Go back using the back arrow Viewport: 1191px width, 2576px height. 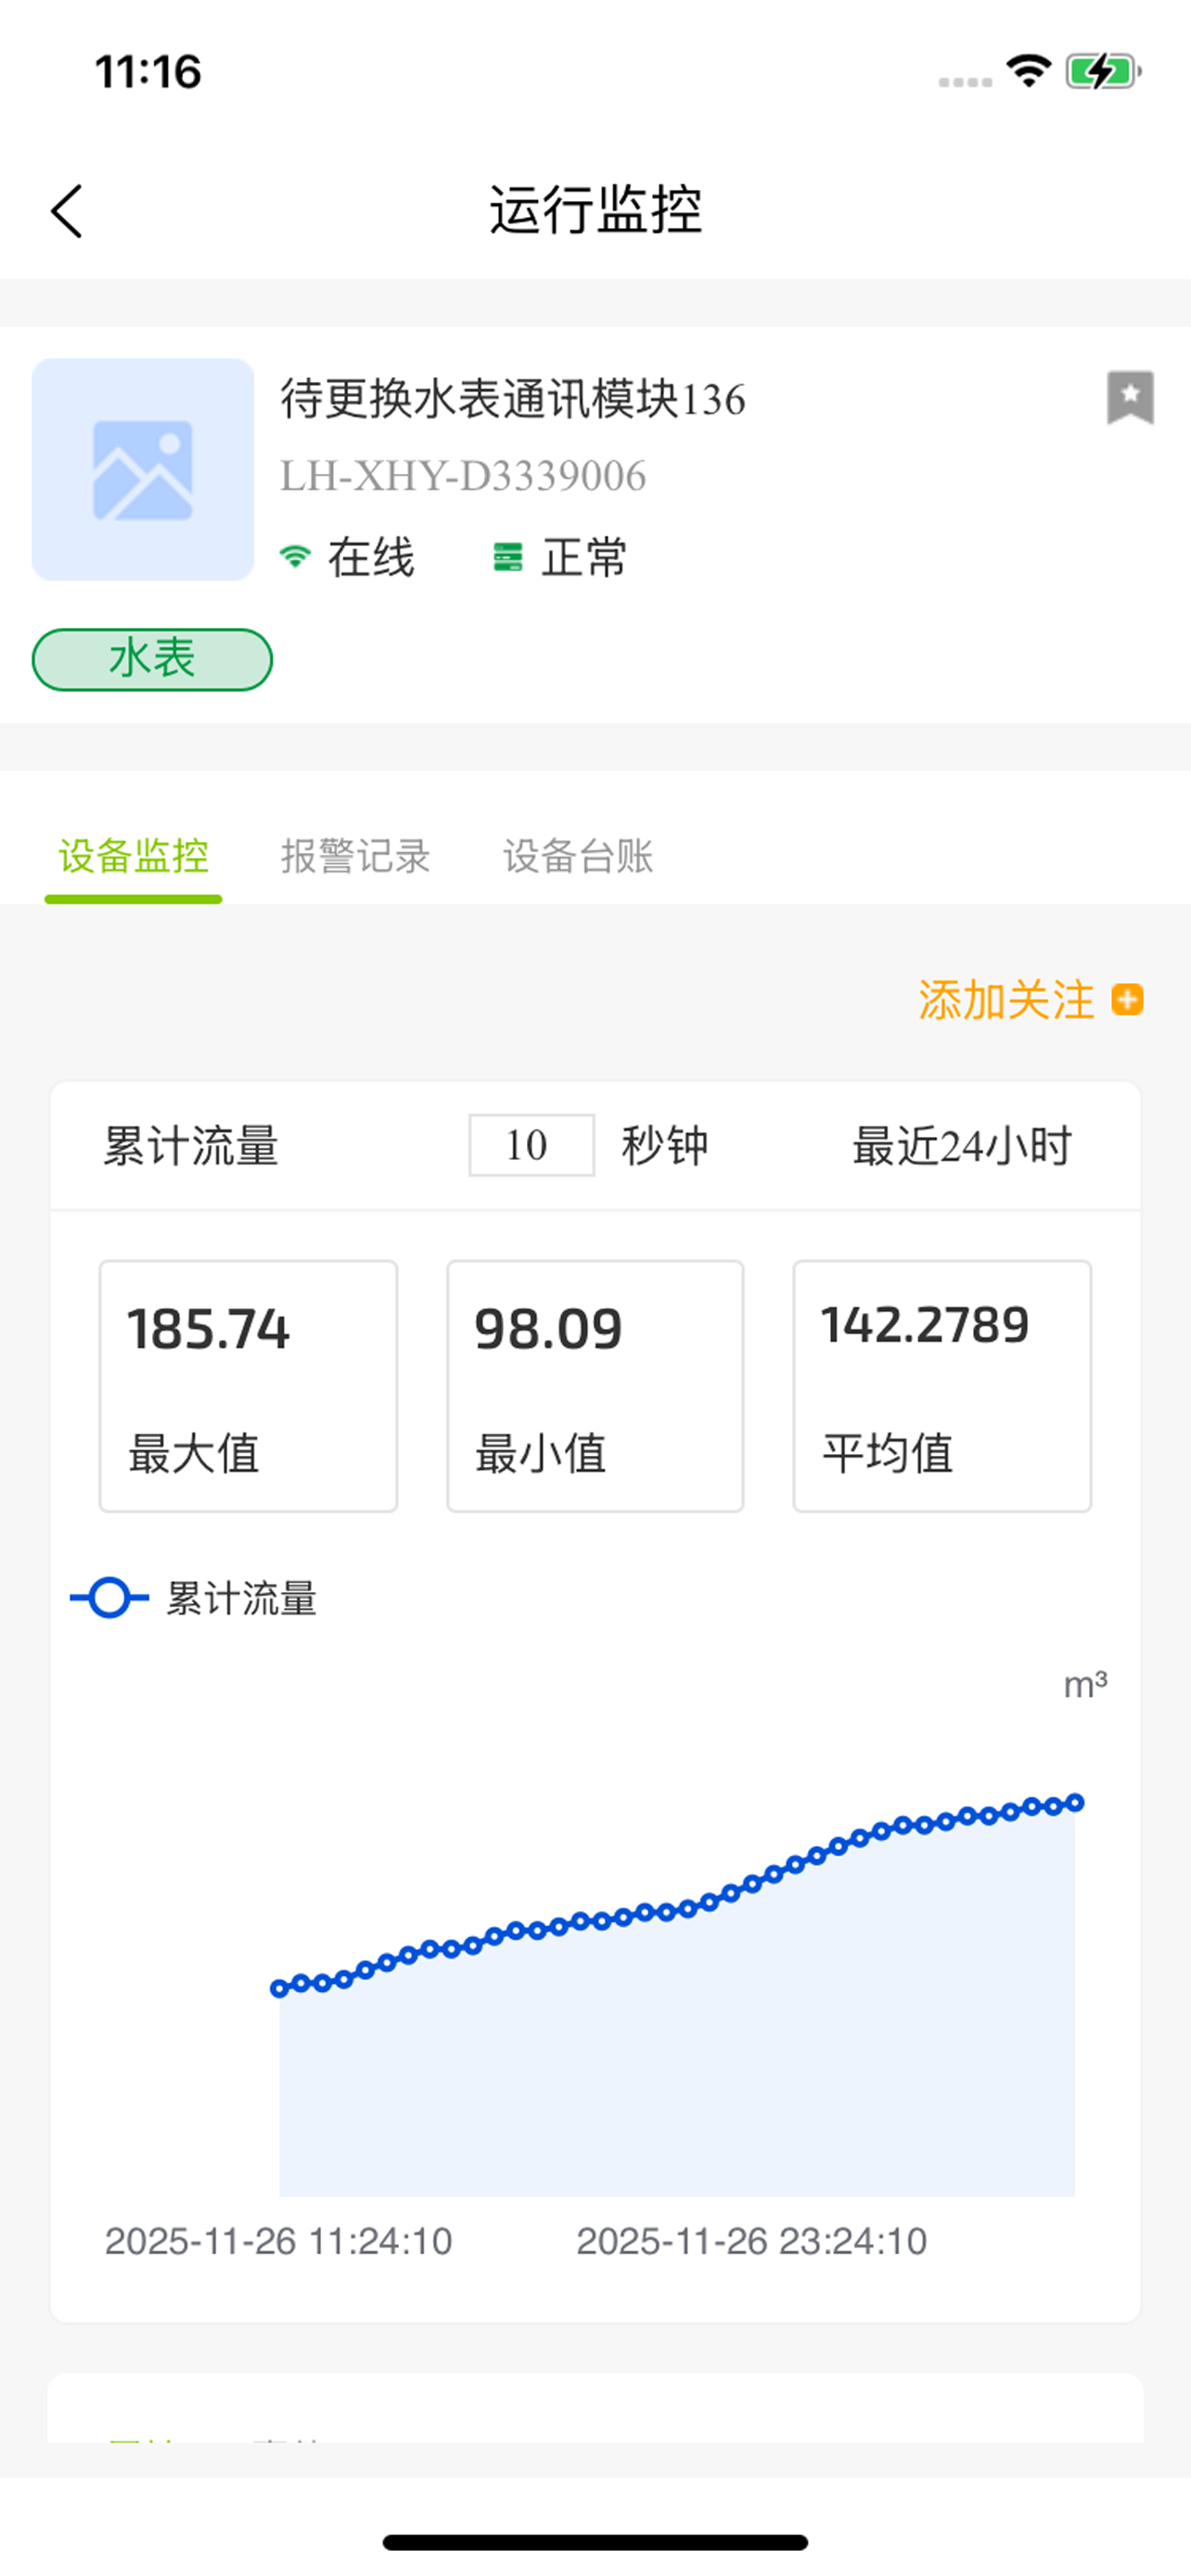67,211
